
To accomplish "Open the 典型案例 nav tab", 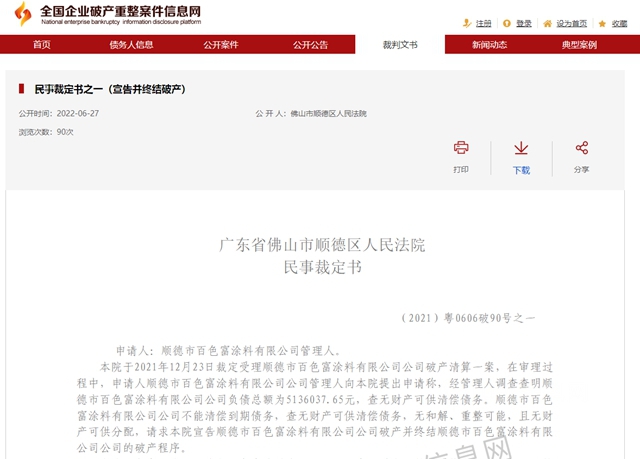I will 579,44.
